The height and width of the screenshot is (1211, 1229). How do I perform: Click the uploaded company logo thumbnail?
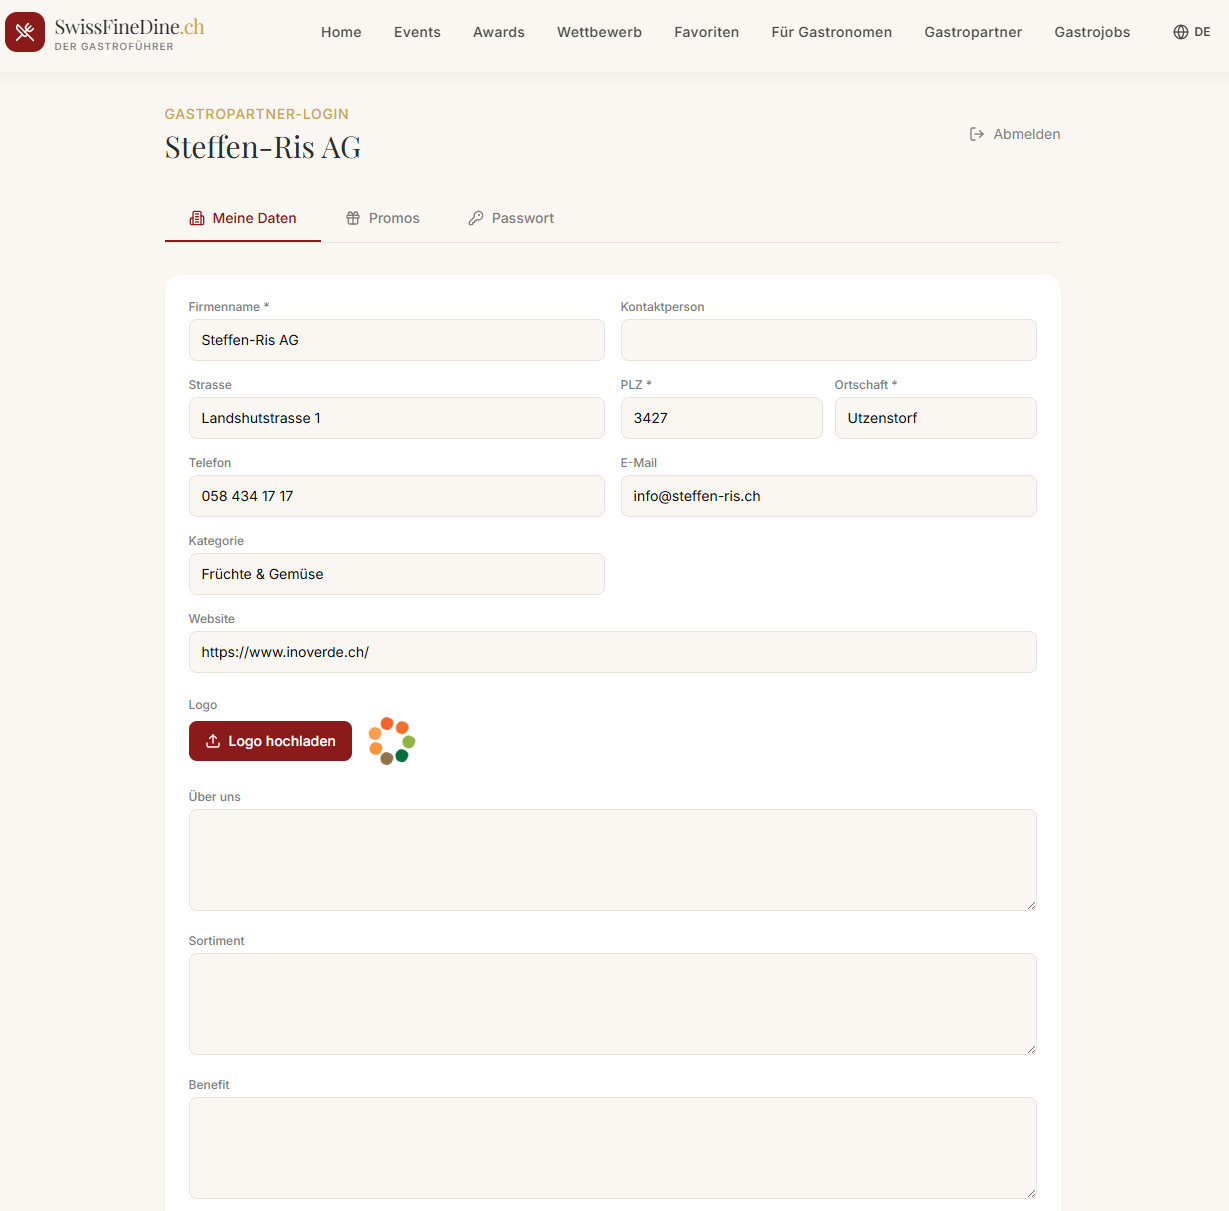391,741
